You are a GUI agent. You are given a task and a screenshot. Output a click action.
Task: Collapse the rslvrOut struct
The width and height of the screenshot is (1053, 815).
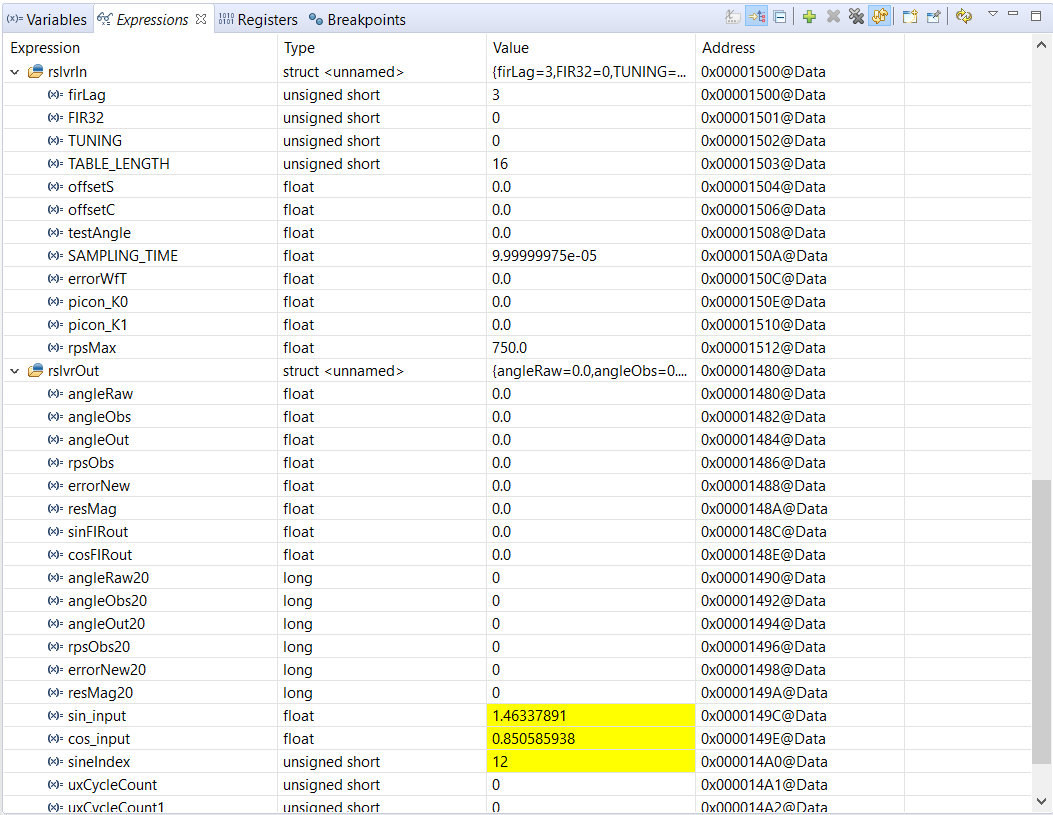(x=13, y=370)
